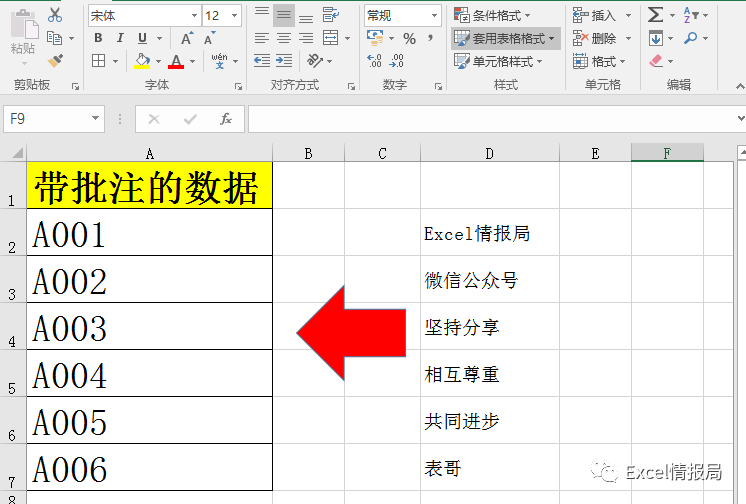Increase indent
The width and height of the screenshot is (746, 504).
pos(284,60)
